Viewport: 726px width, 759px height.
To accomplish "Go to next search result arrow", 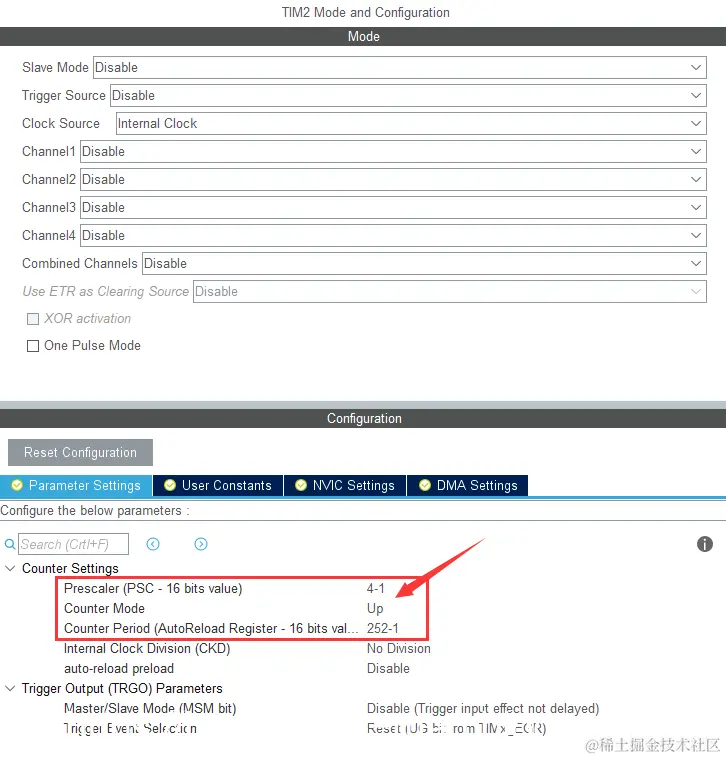I will [x=201, y=544].
